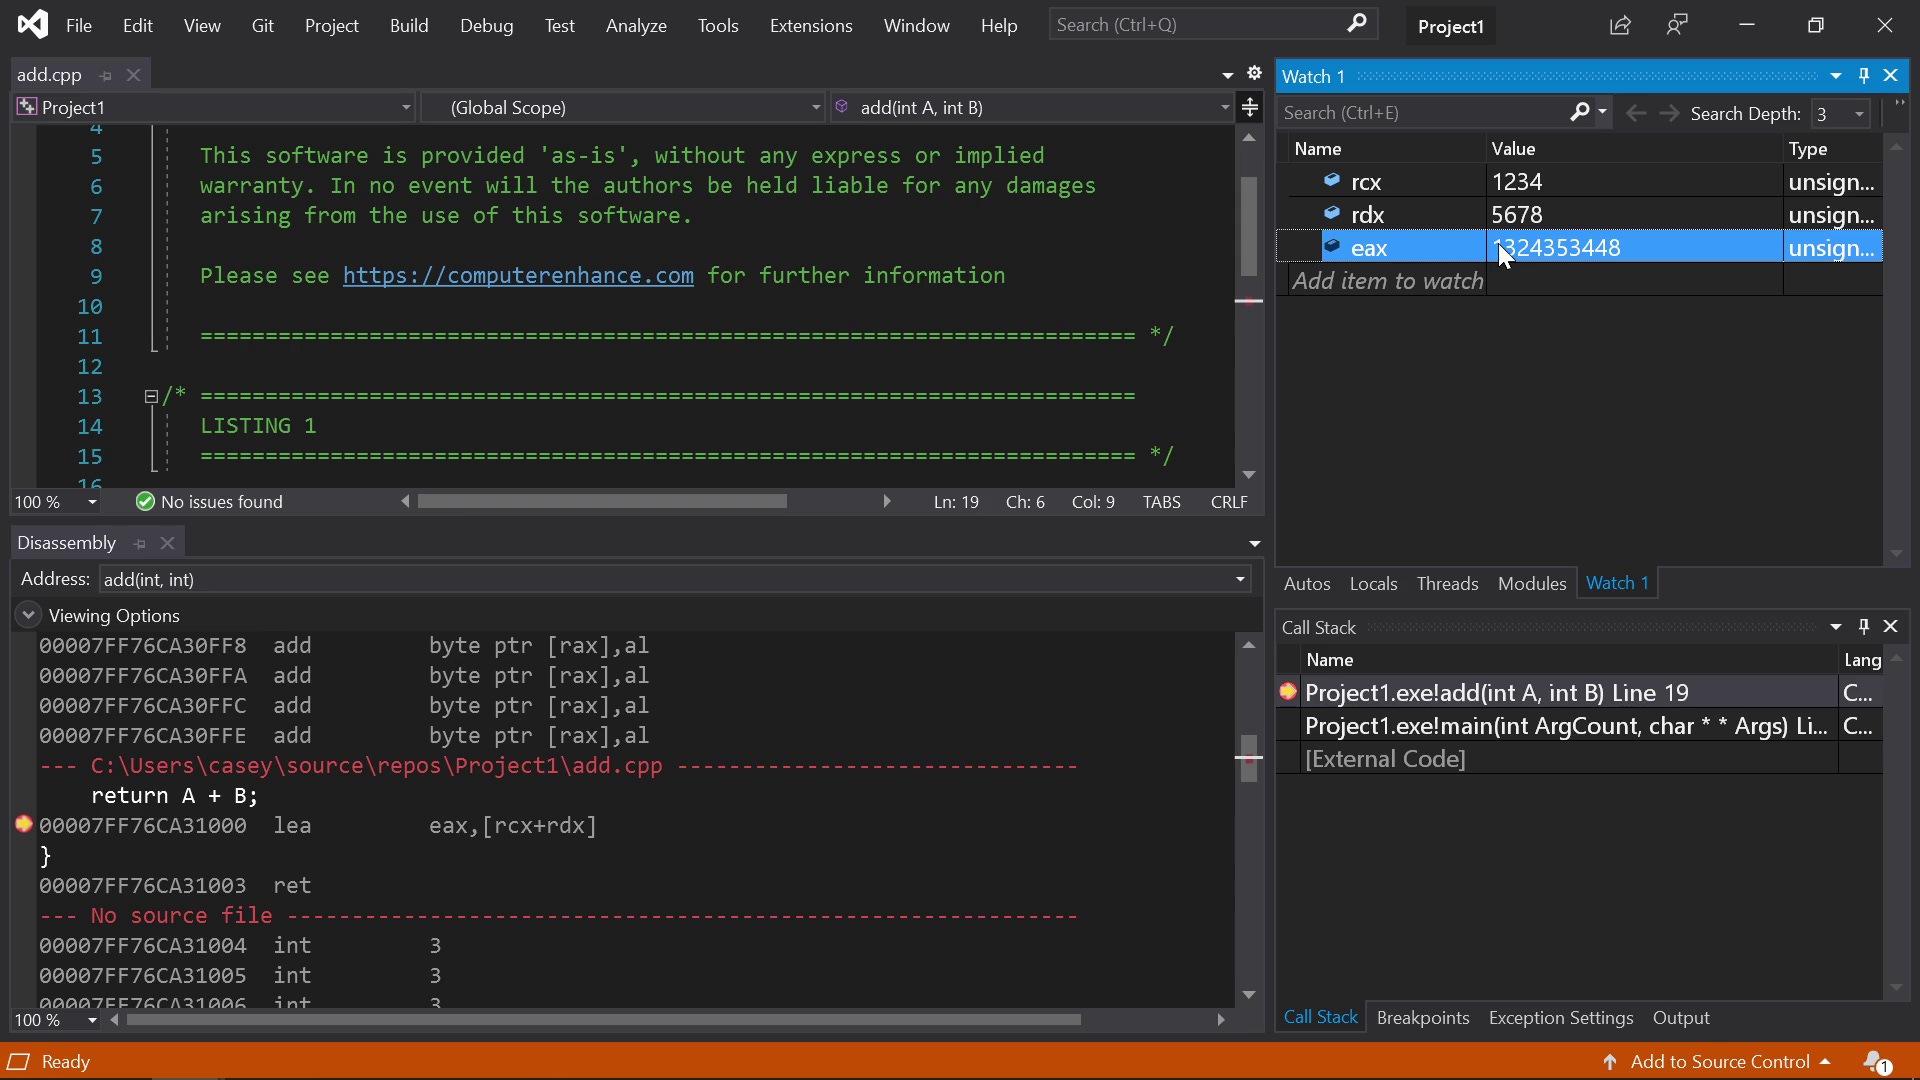Toggle auto hide pin on Call Stack
This screenshot has width=1920, height=1080.
point(1863,627)
